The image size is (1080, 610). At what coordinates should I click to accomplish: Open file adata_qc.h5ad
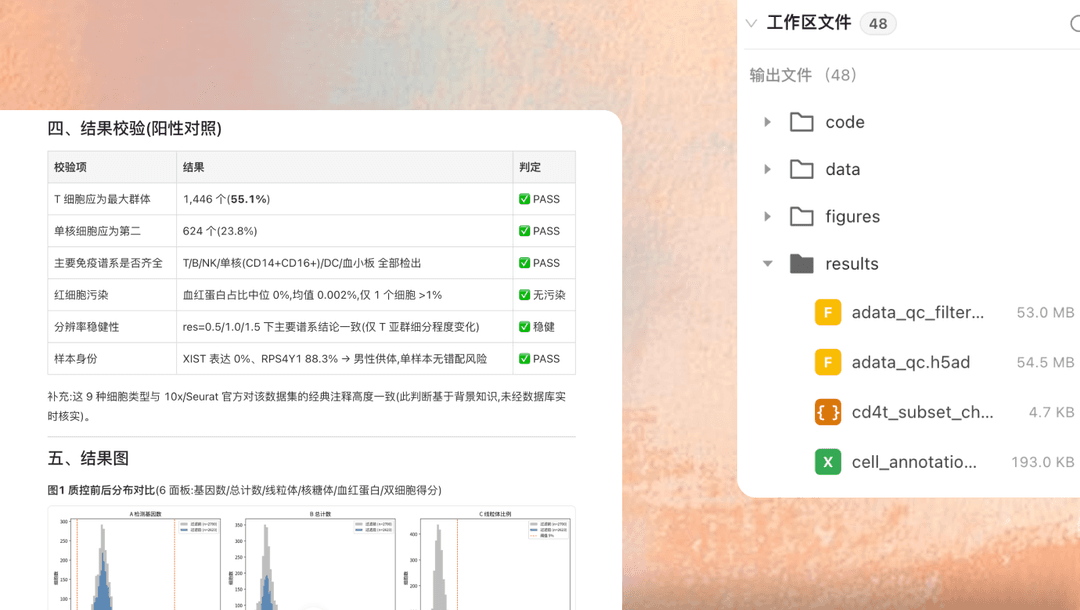click(911, 362)
